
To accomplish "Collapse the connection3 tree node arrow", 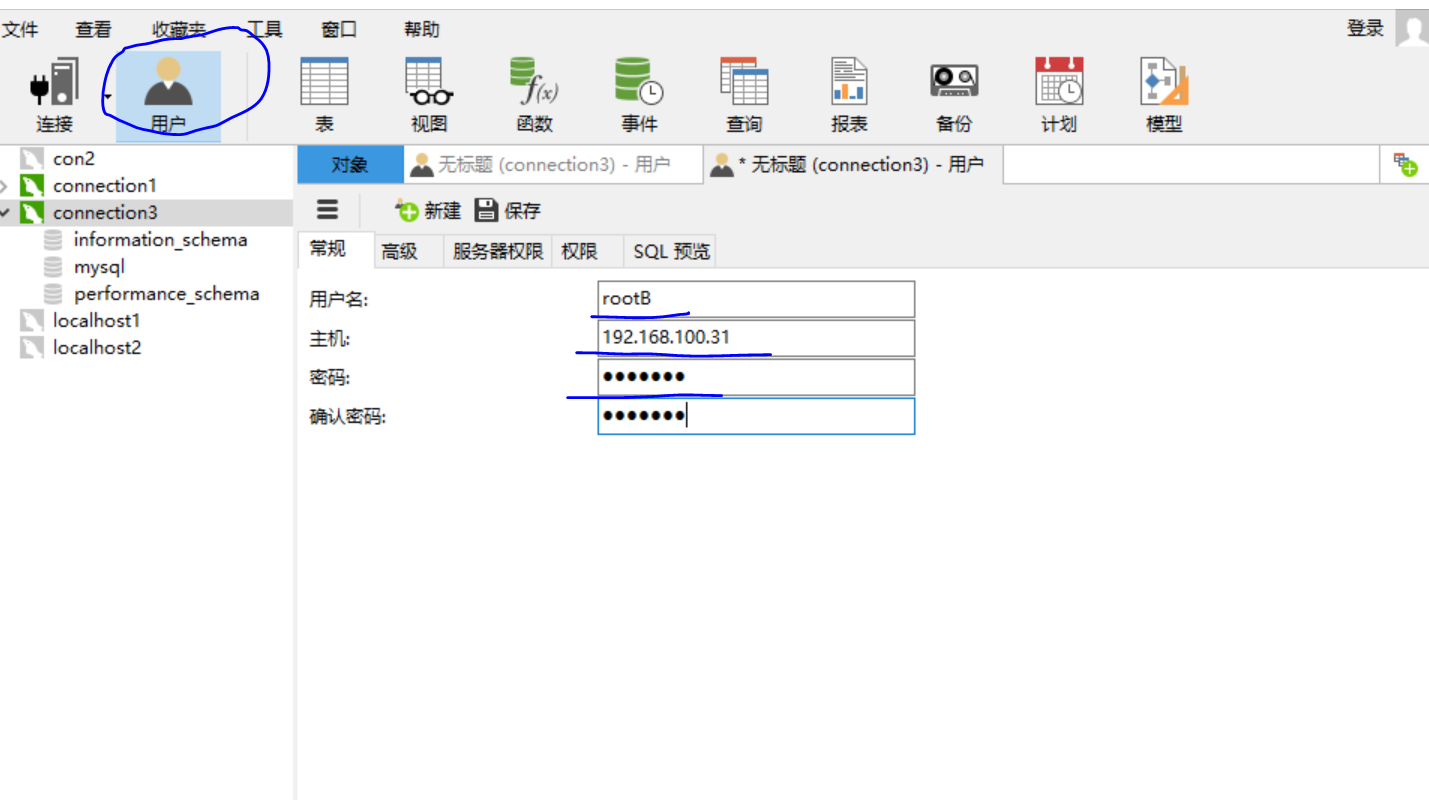I will 5,213.
